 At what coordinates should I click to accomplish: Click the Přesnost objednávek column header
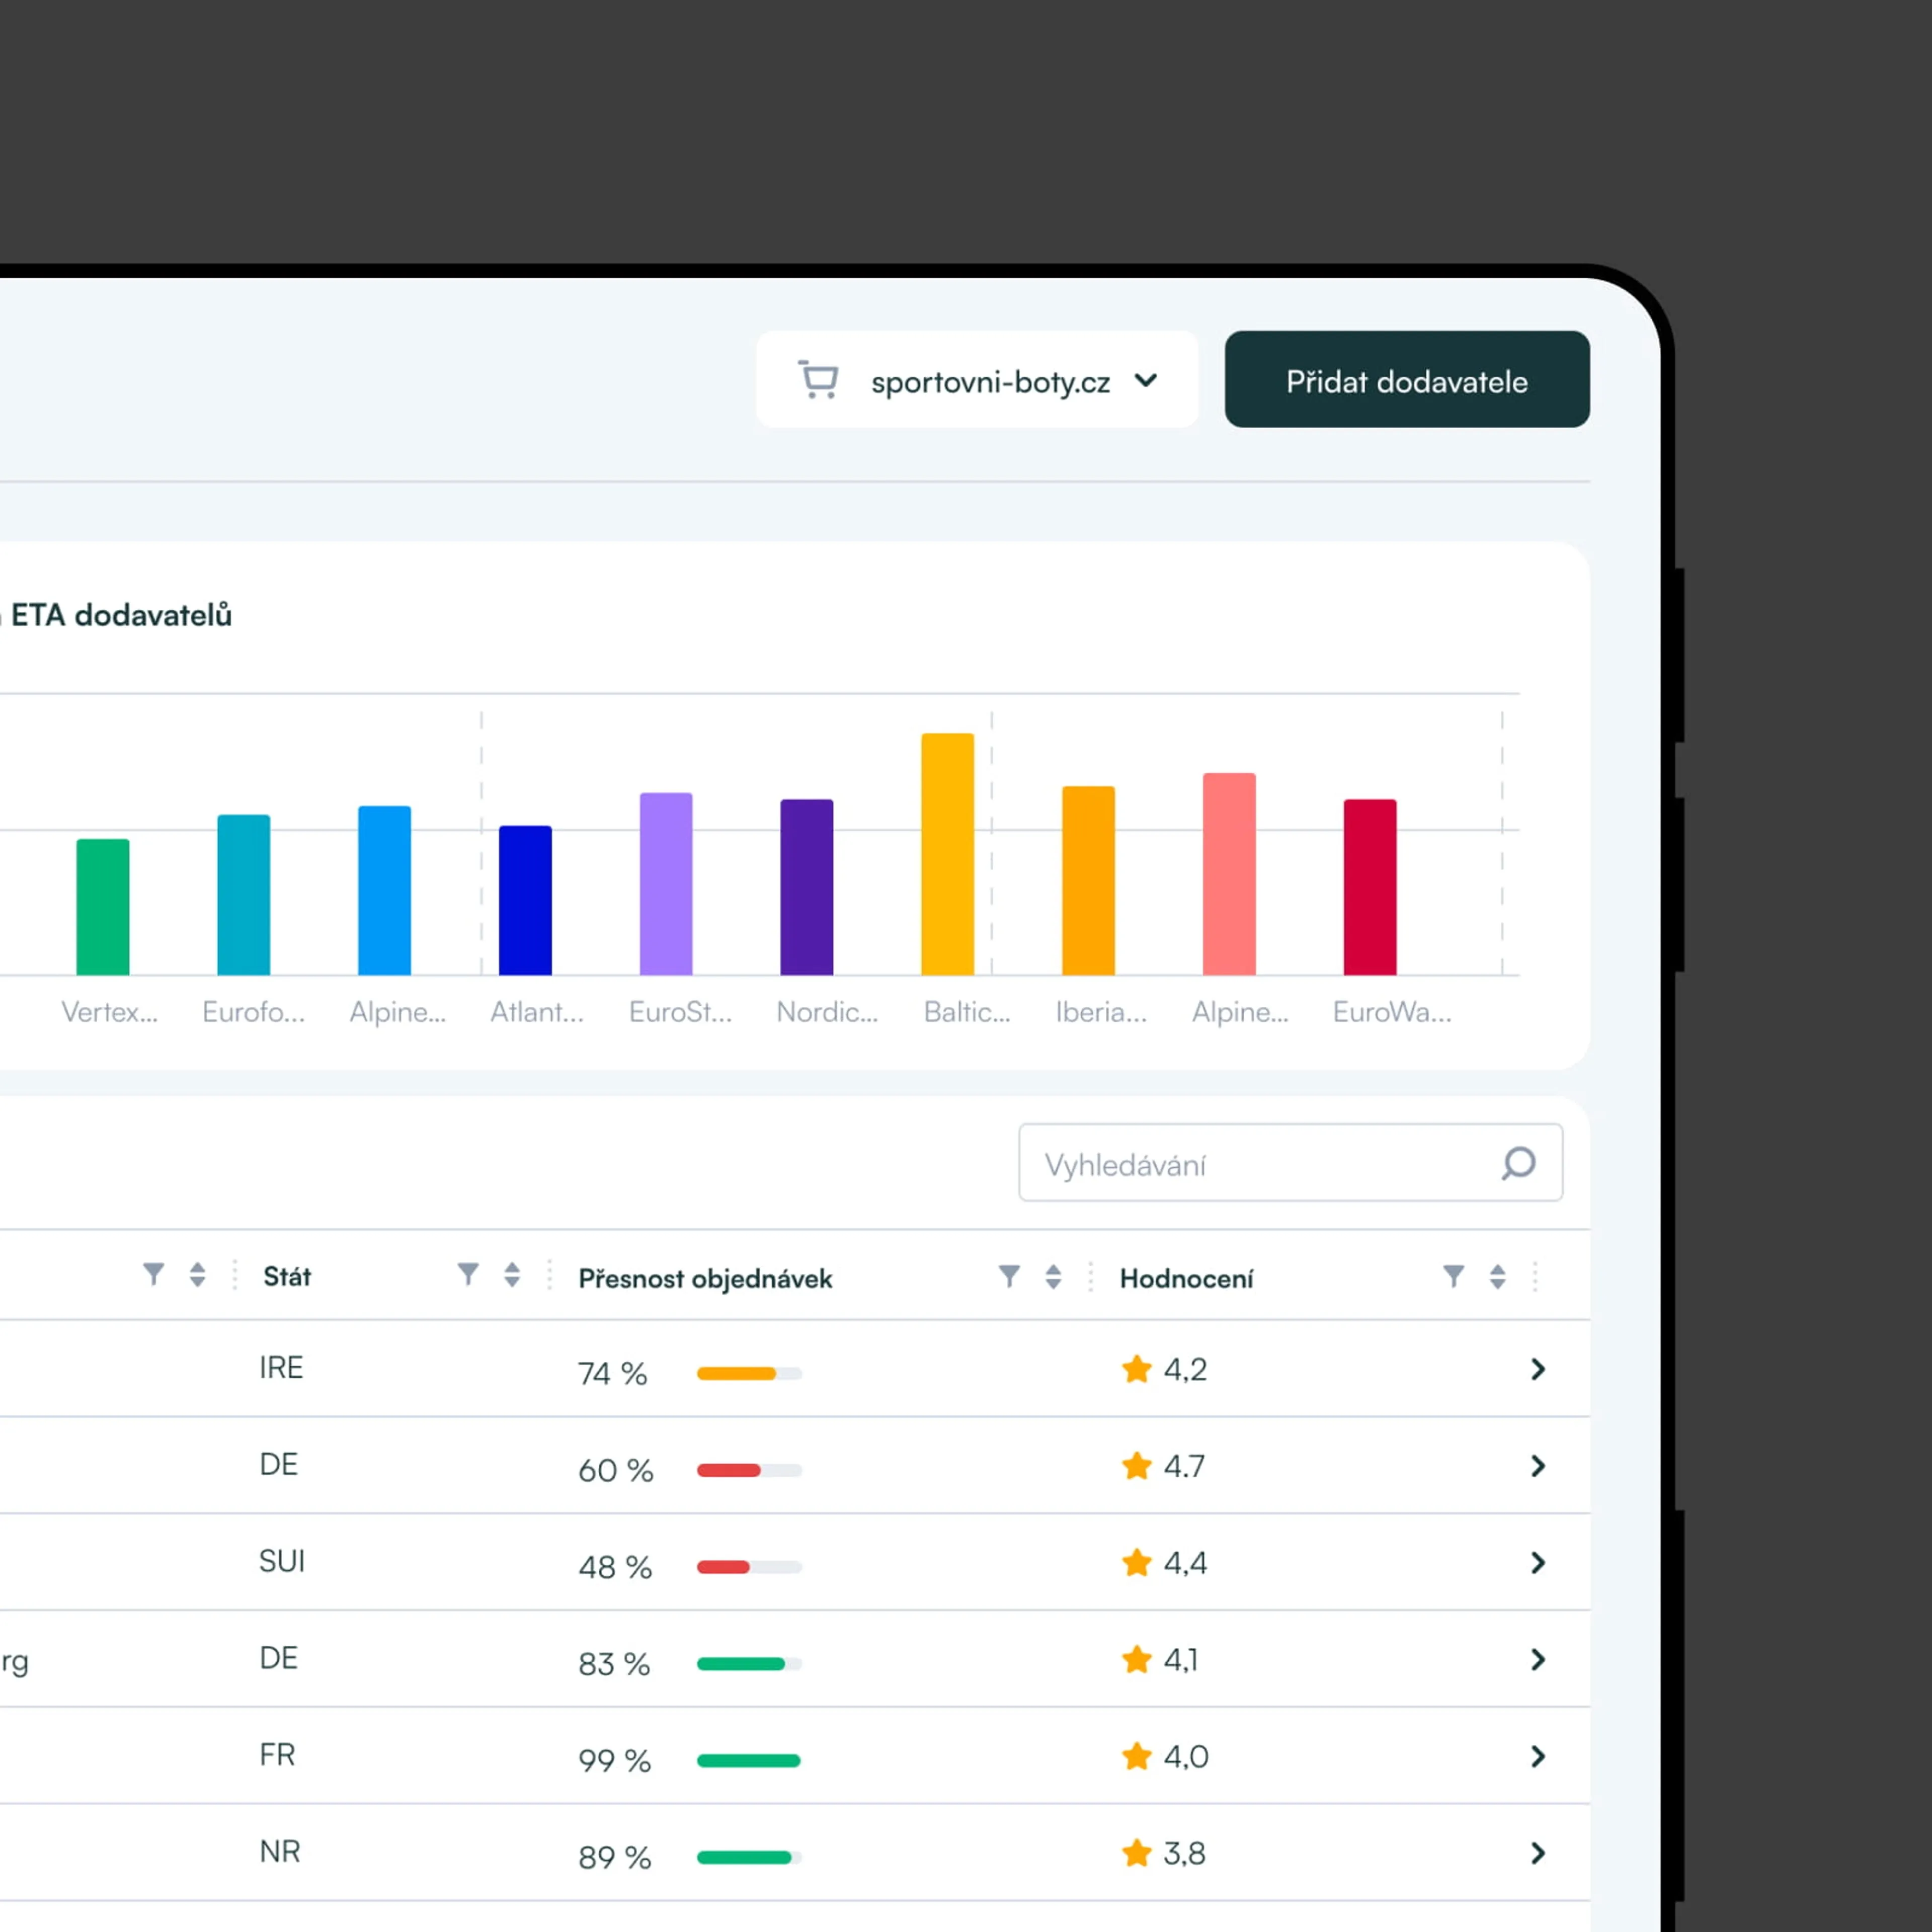705,1278
